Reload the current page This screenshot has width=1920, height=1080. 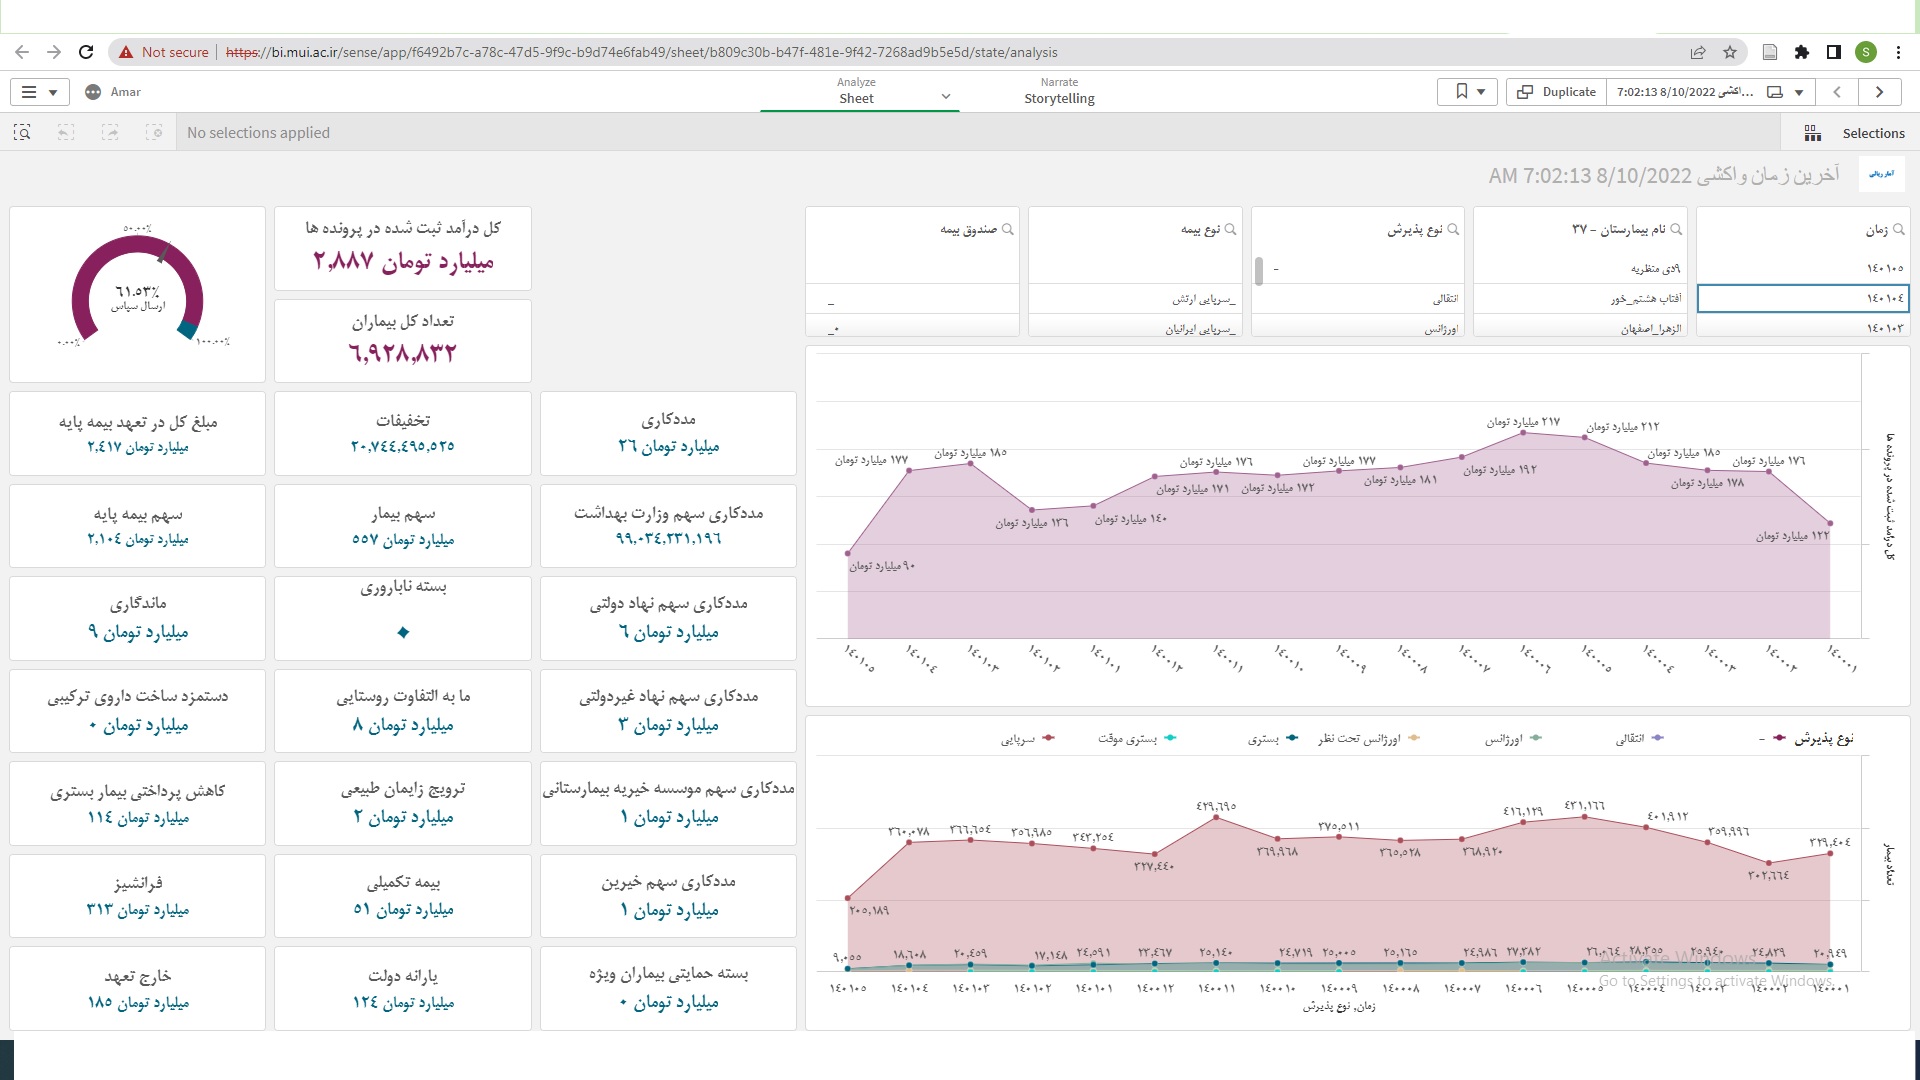tap(86, 52)
